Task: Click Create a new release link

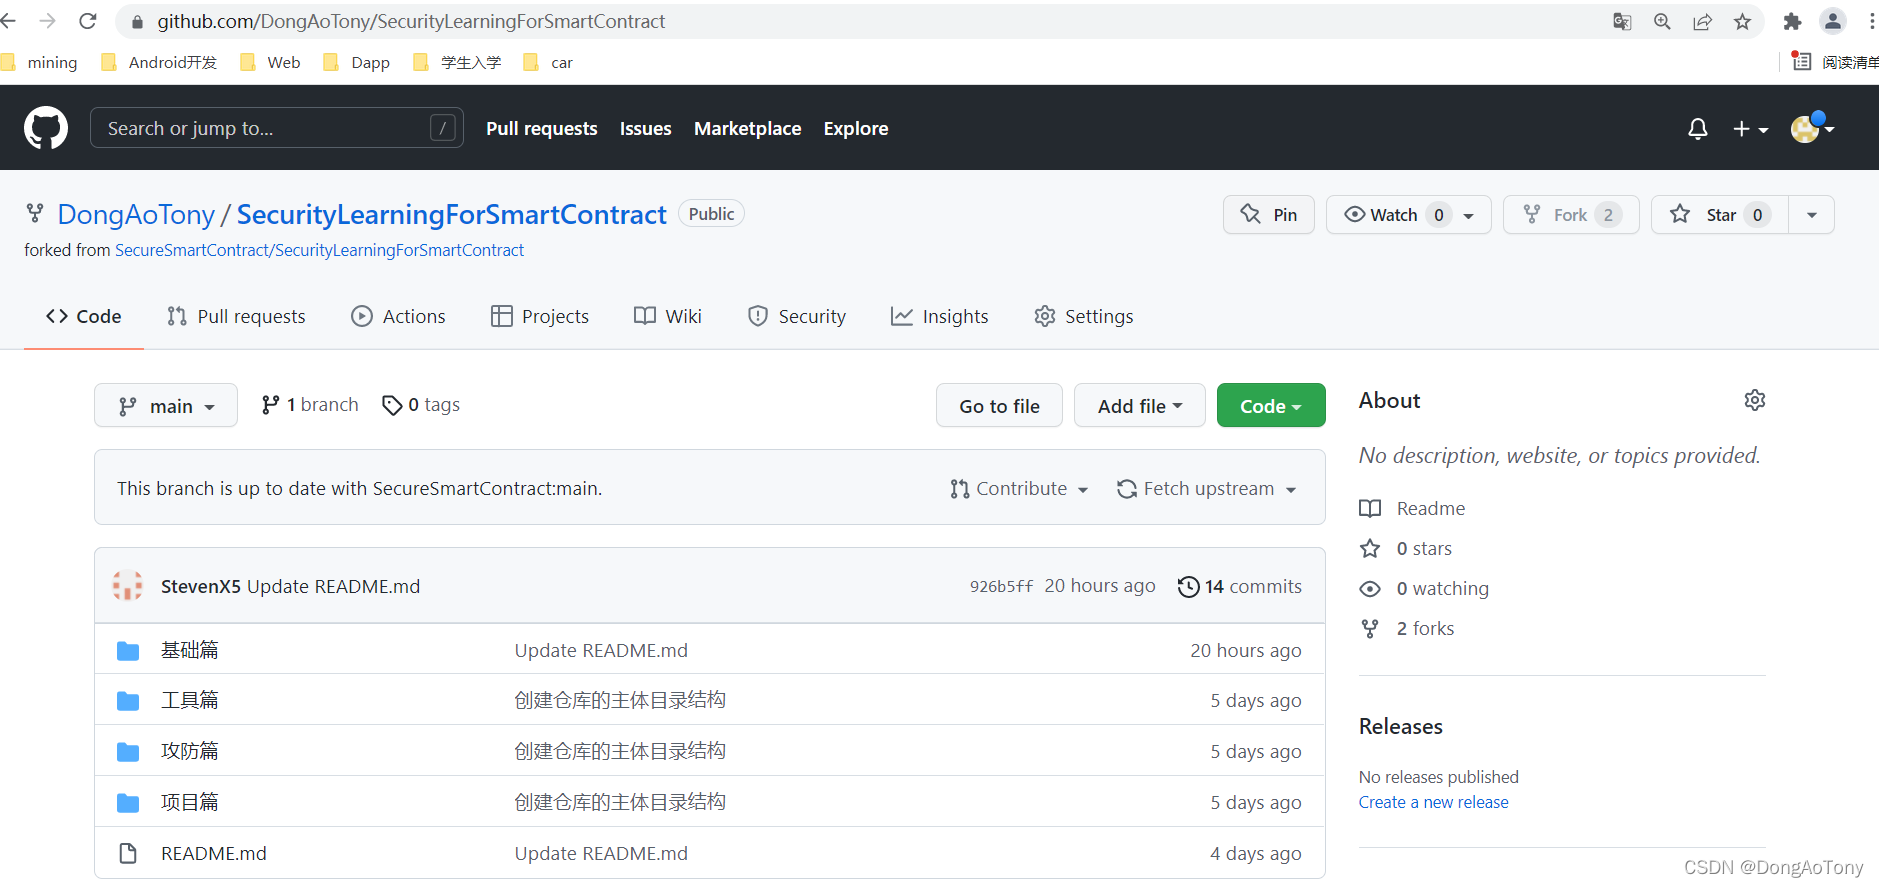Action: (1433, 802)
